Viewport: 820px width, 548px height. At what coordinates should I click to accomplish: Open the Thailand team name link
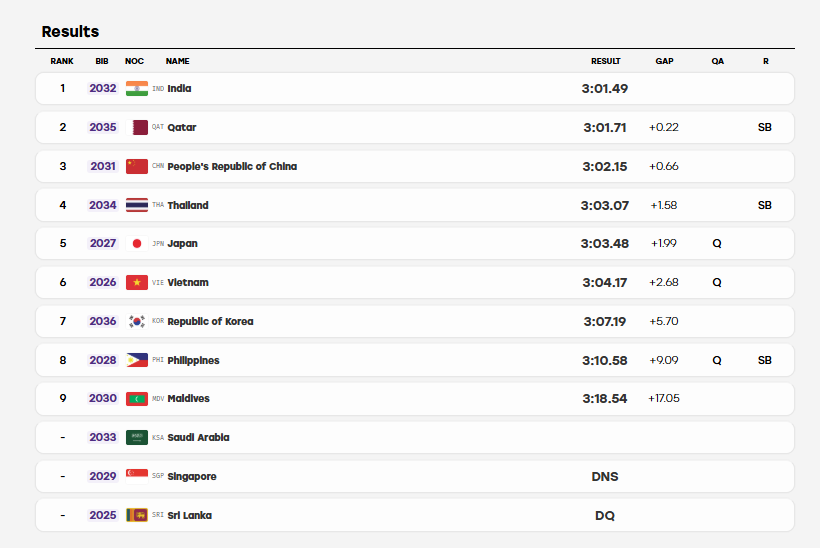coord(188,205)
